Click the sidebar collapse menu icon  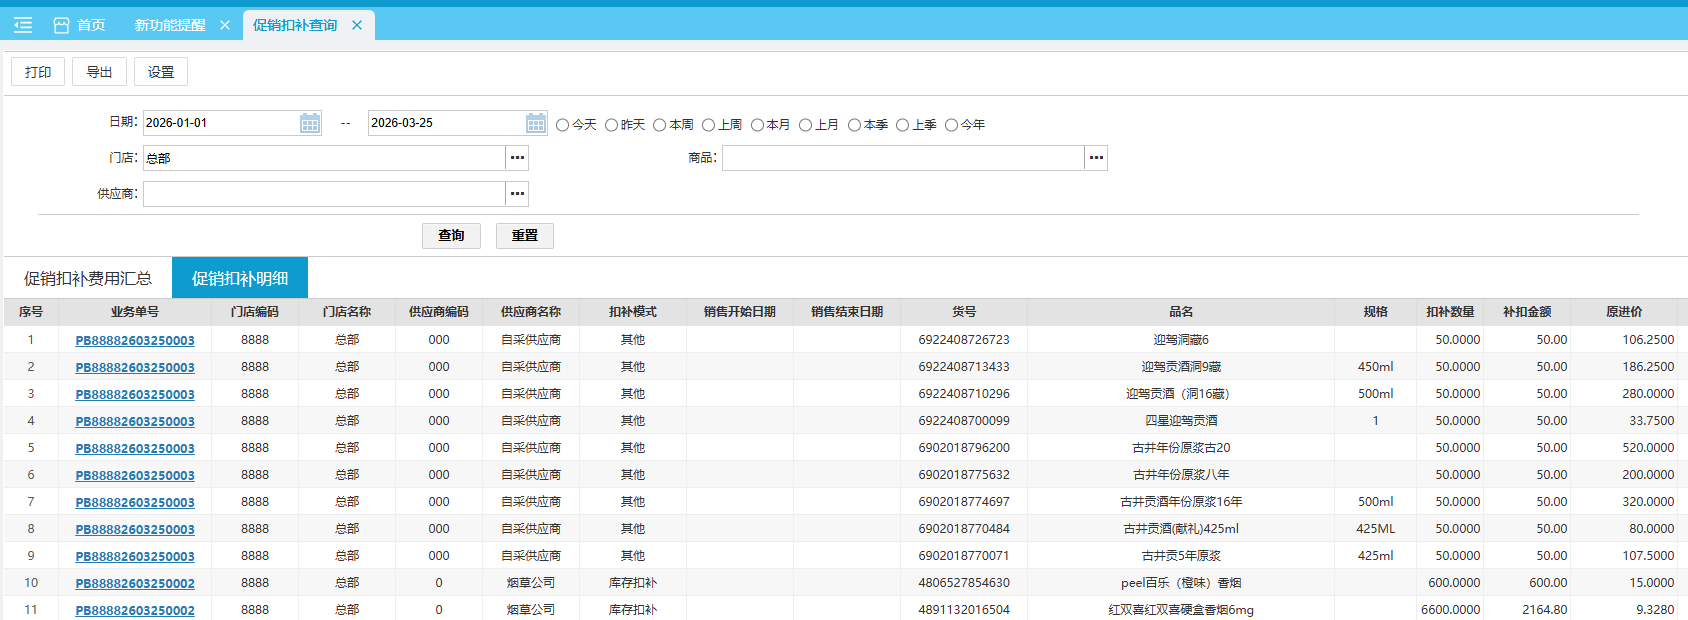[23, 25]
